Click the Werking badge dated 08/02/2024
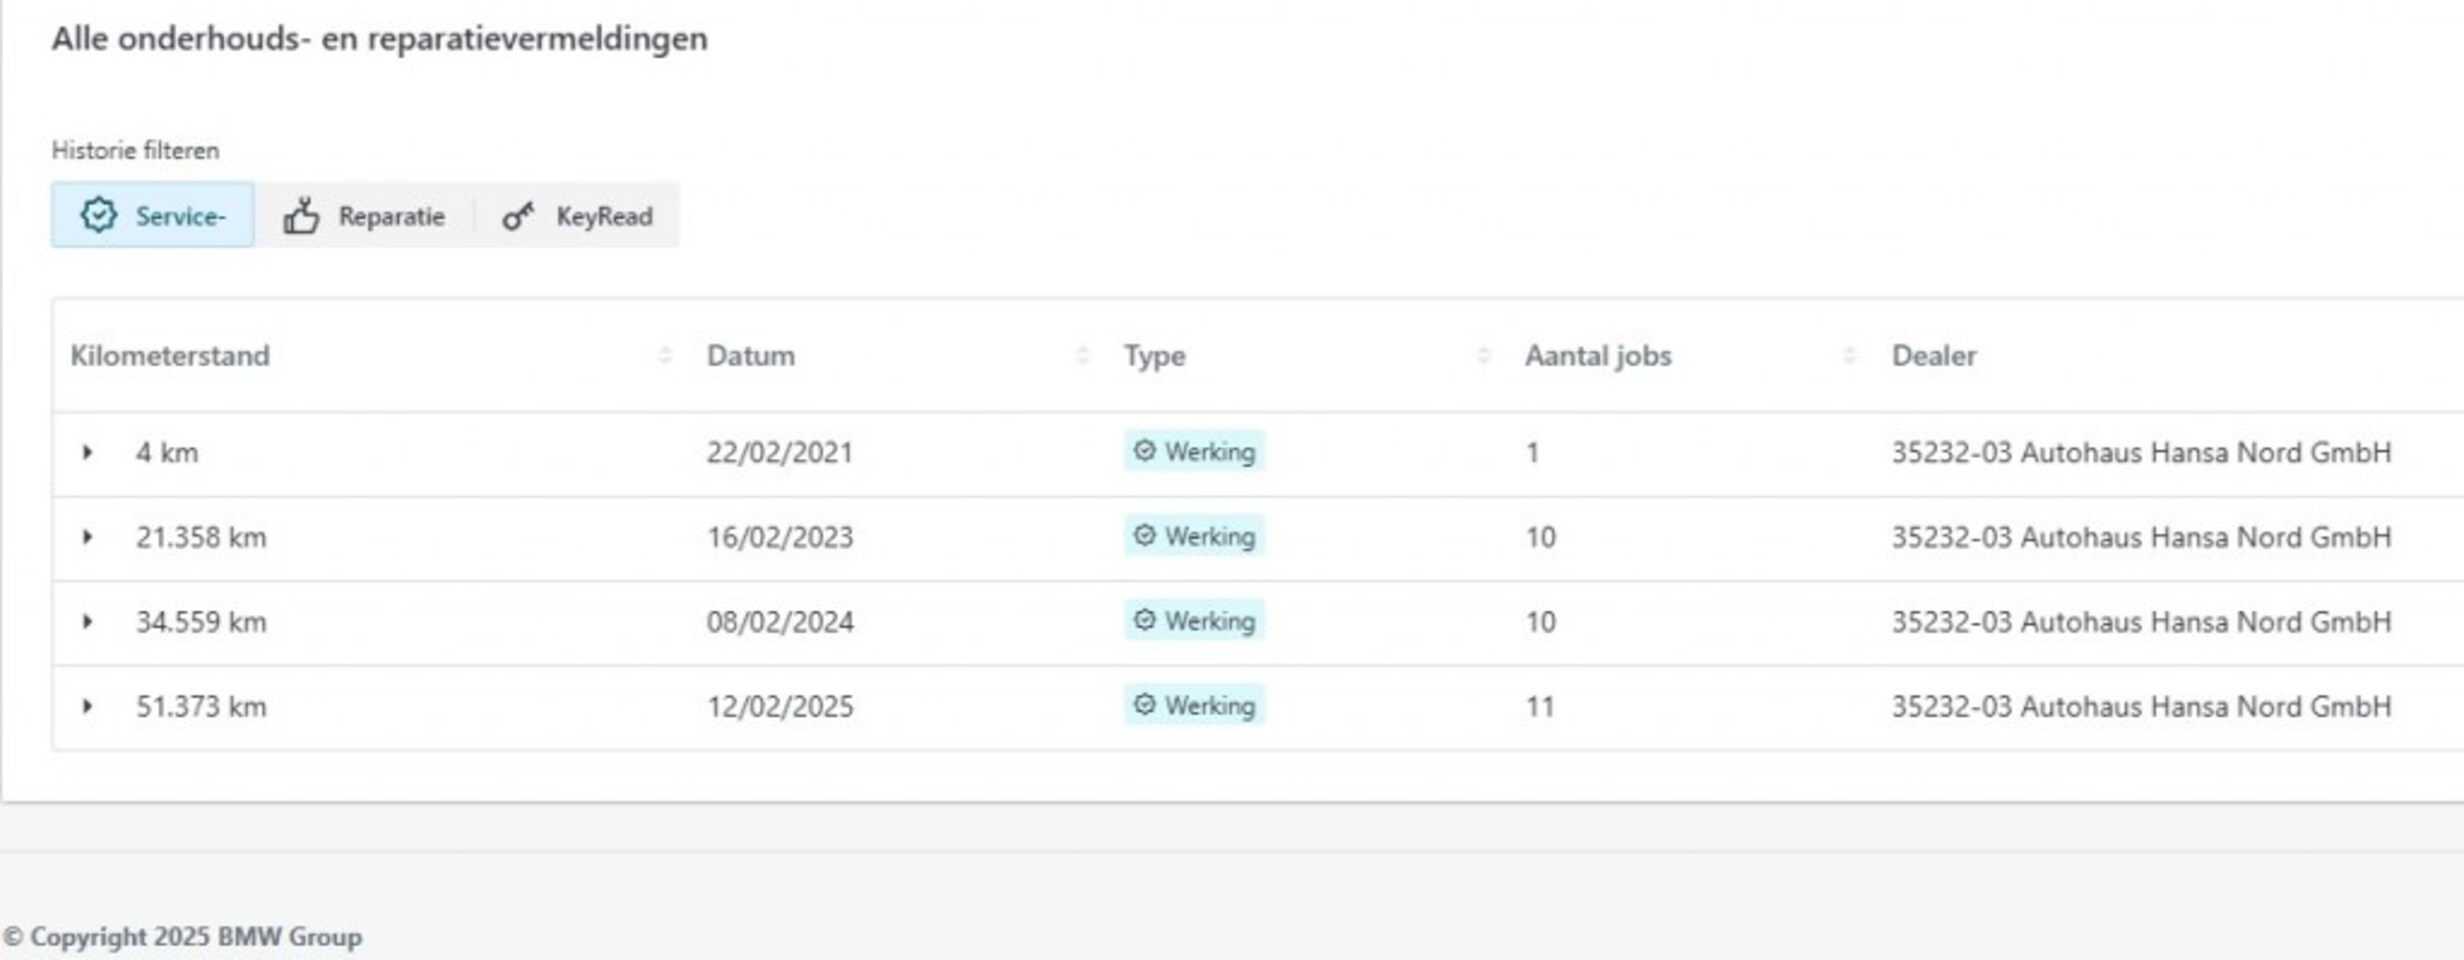The width and height of the screenshot is (2464, 960). 1194,621
